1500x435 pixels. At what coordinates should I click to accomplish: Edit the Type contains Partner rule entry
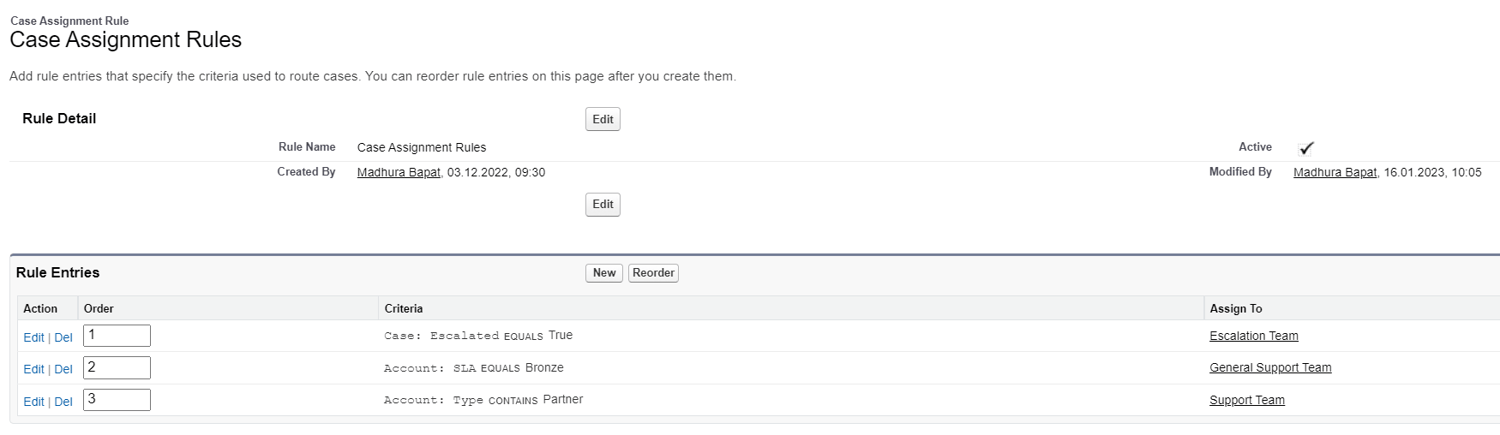click(33, 401)
